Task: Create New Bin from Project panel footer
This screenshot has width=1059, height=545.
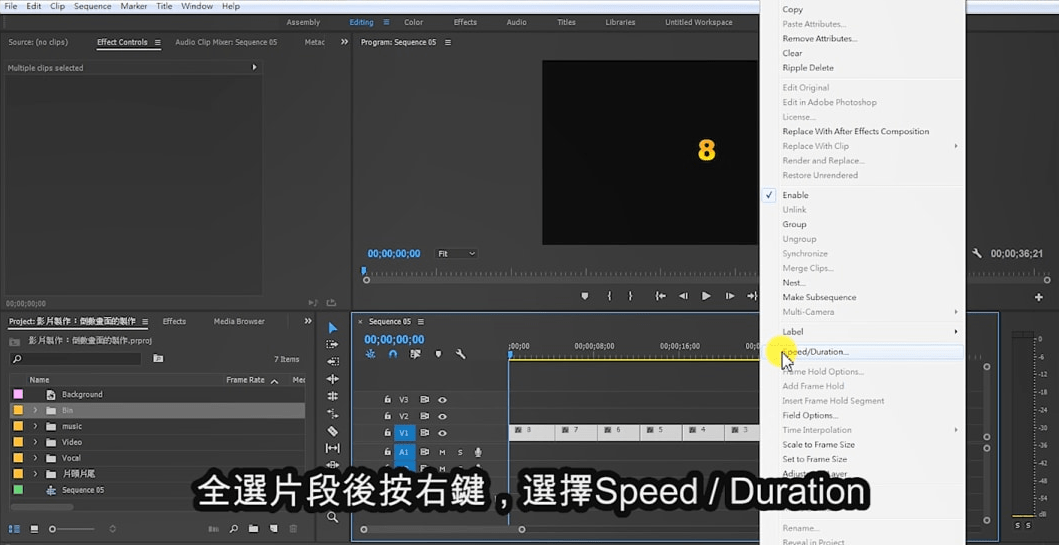Action: [x=253, y=529]
